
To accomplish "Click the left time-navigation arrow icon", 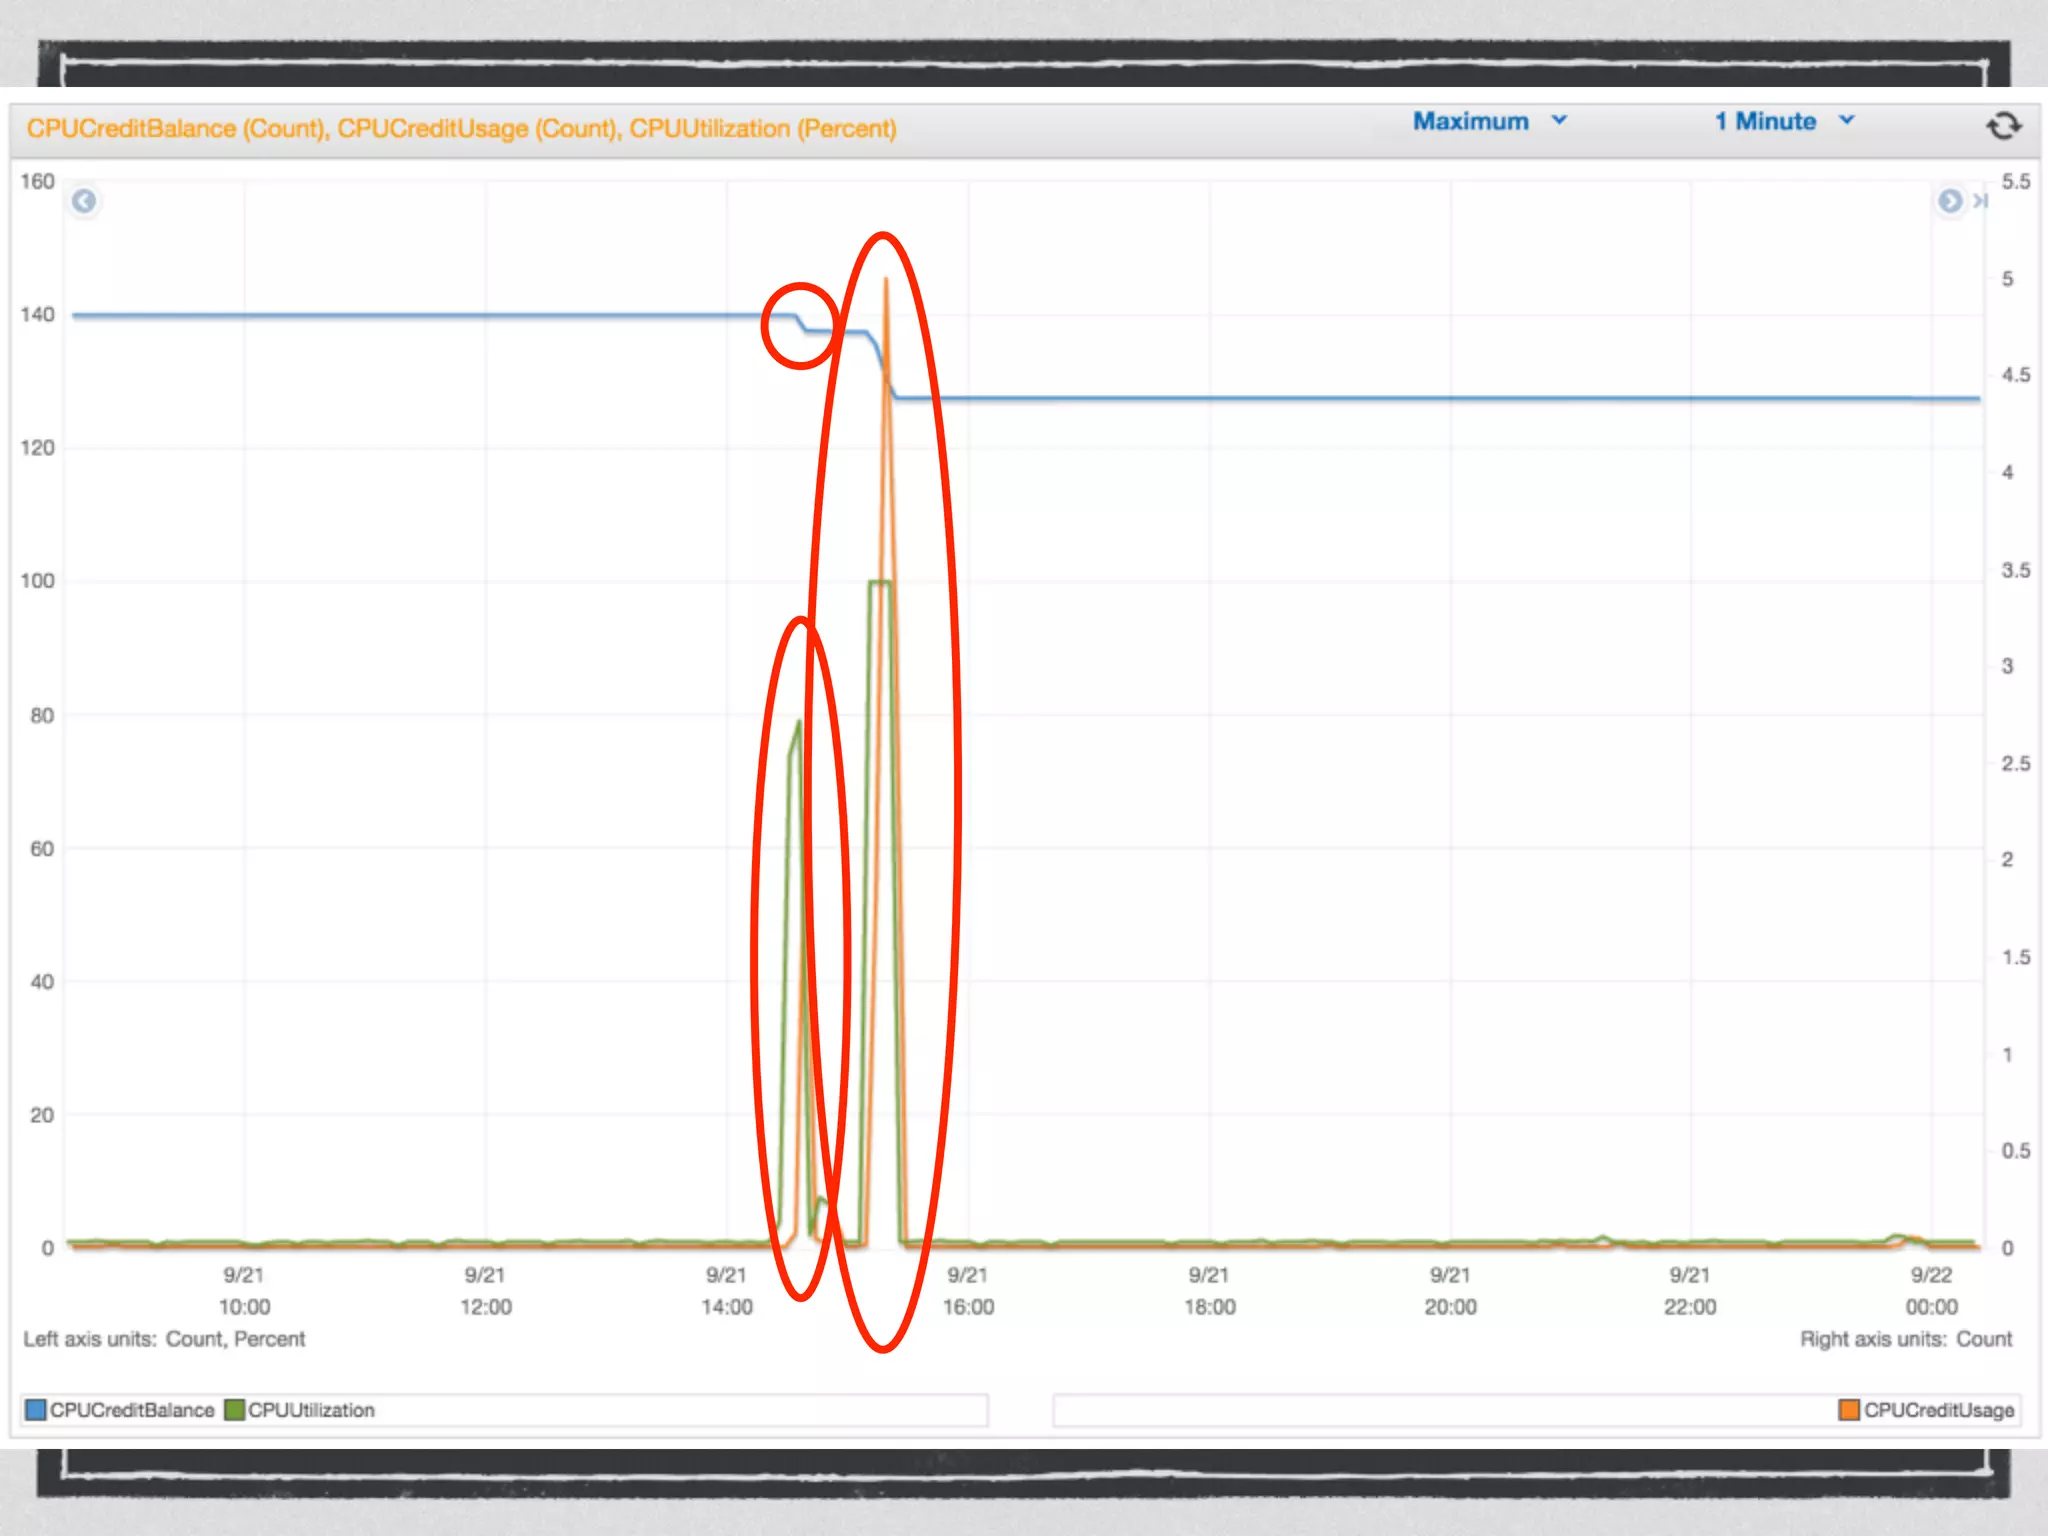I will [85, 202].
